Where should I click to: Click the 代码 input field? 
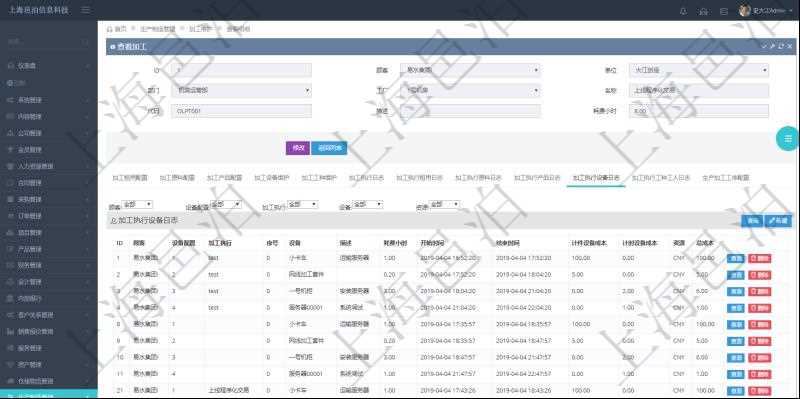241,111
